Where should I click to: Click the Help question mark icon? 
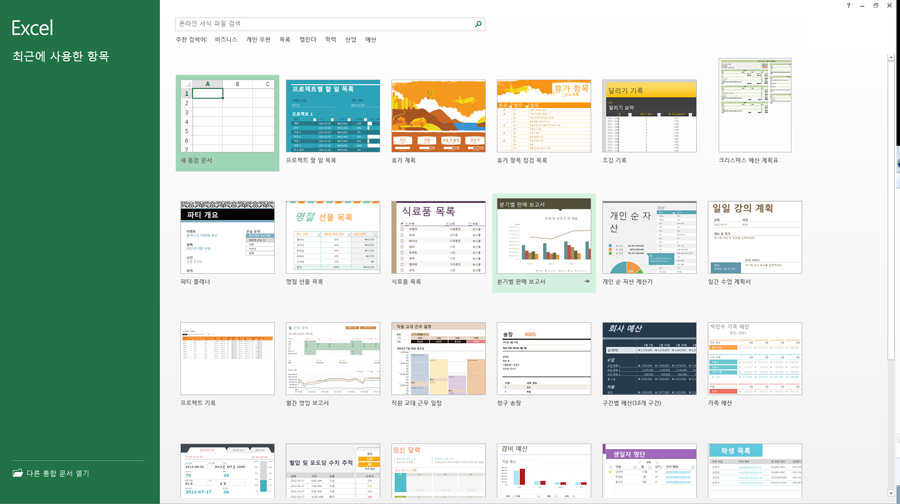(x=848, y=5)
